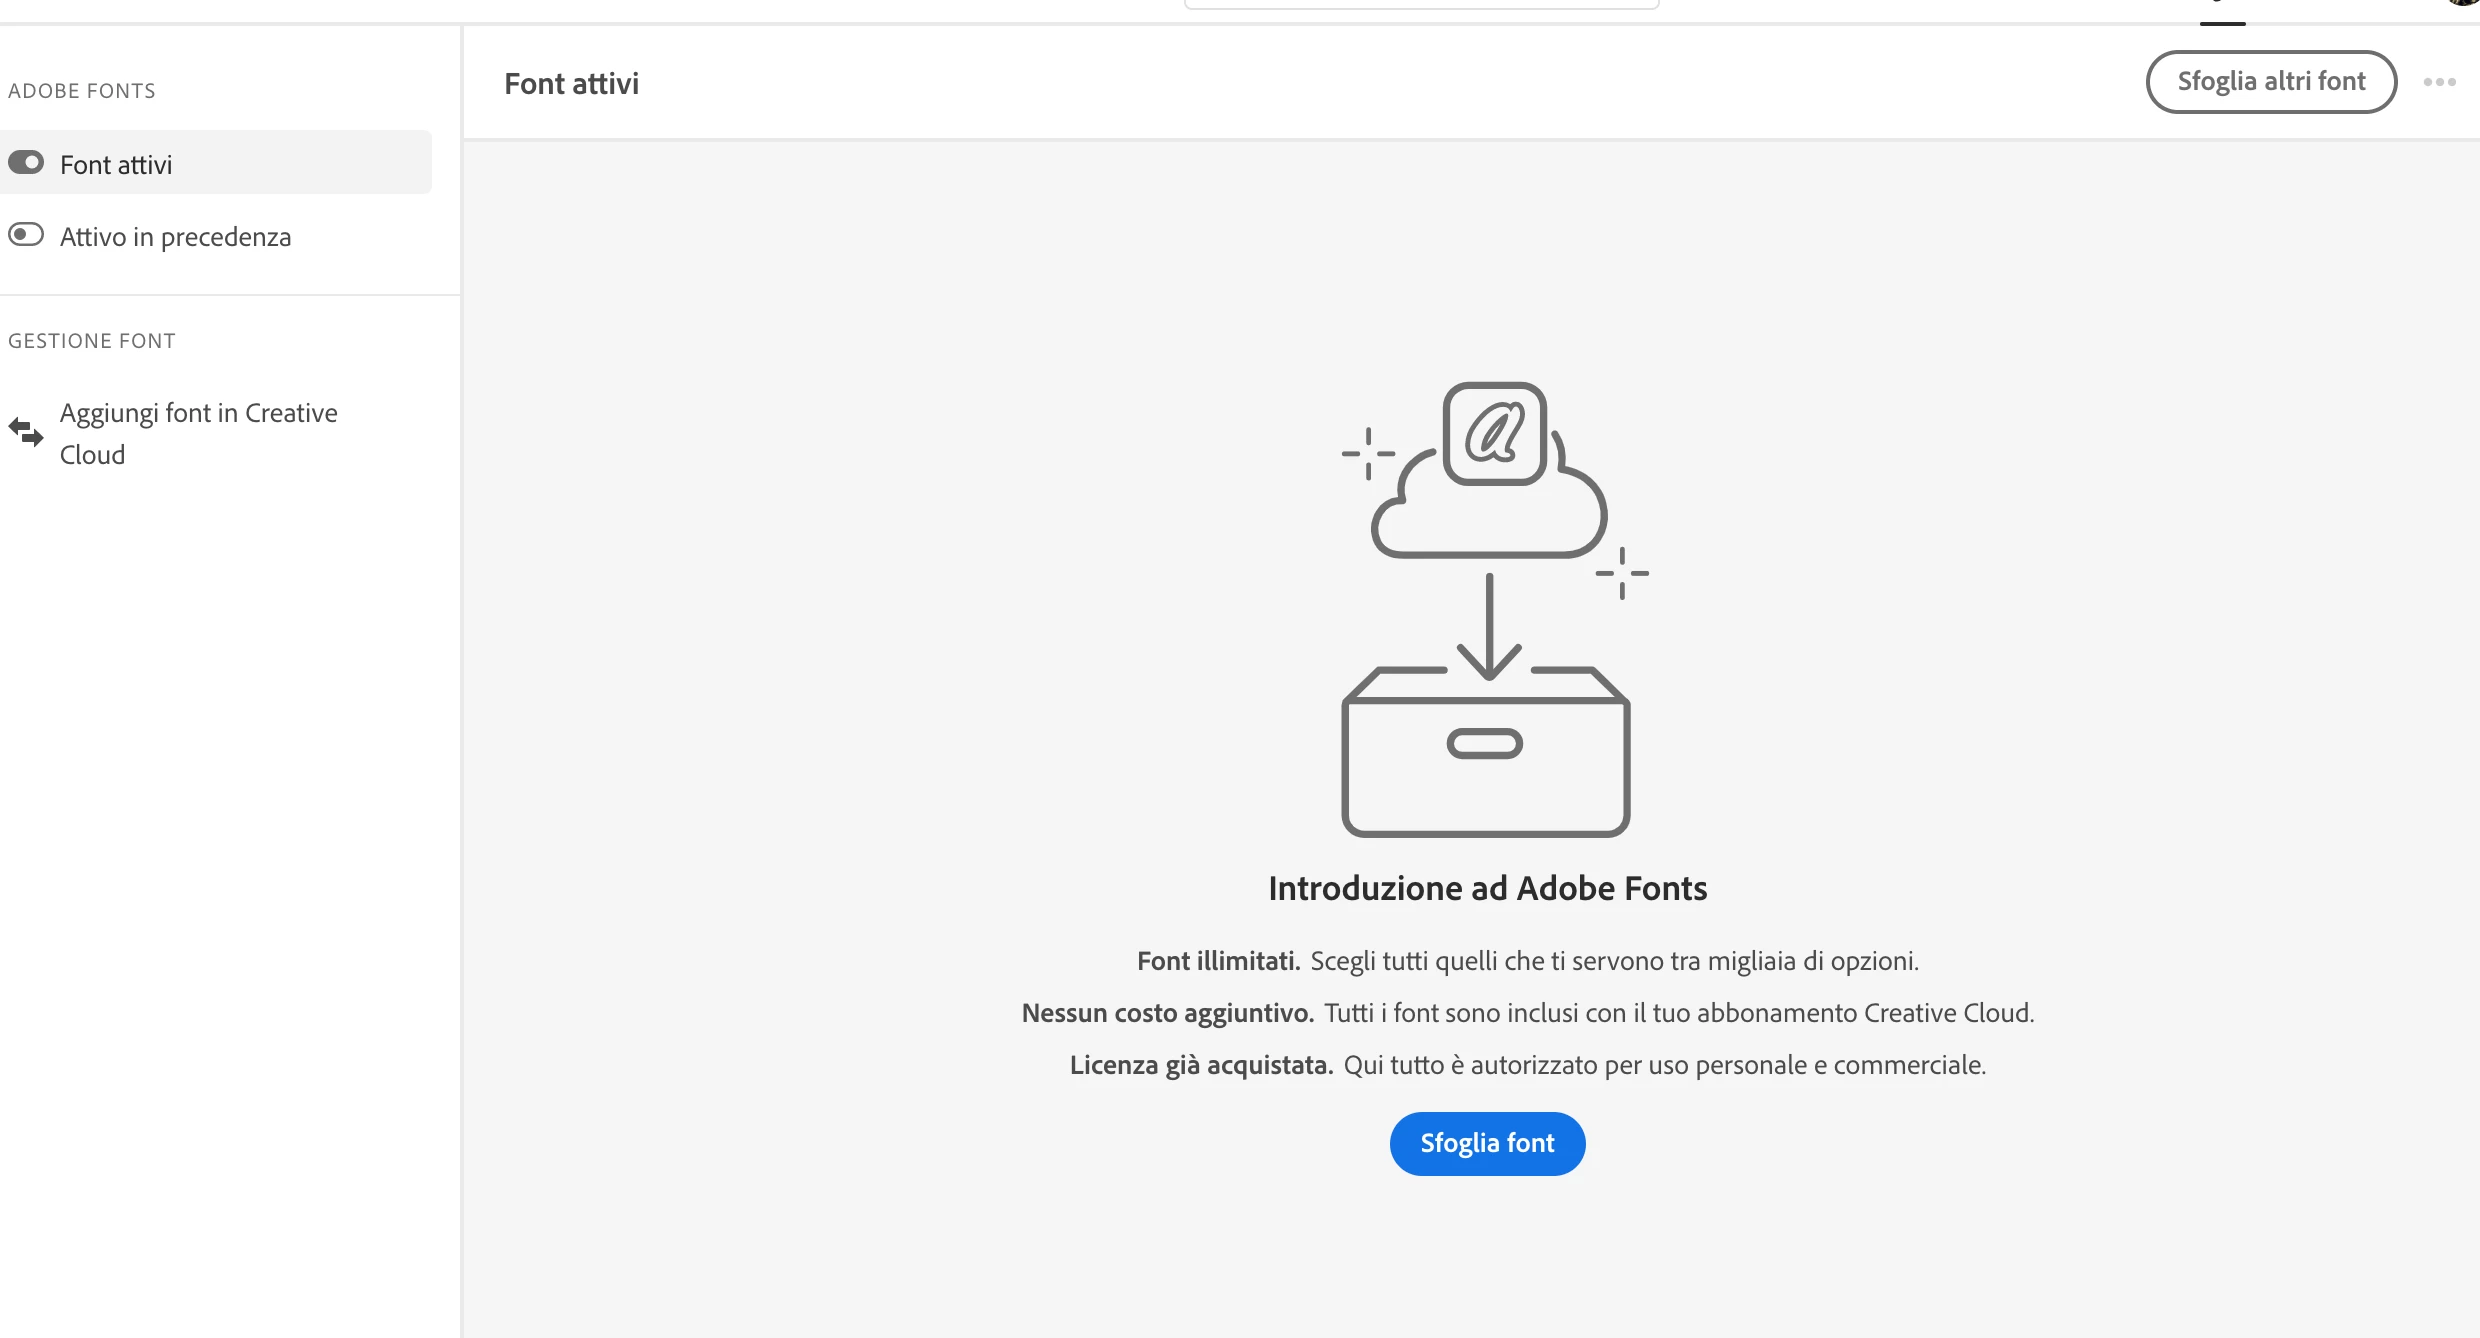
Task: Click the Font attivi page heading
Action: [571, 84]
